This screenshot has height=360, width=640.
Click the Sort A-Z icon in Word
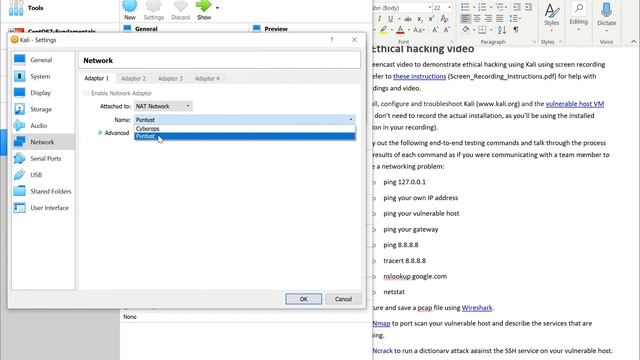coord(502,29)
